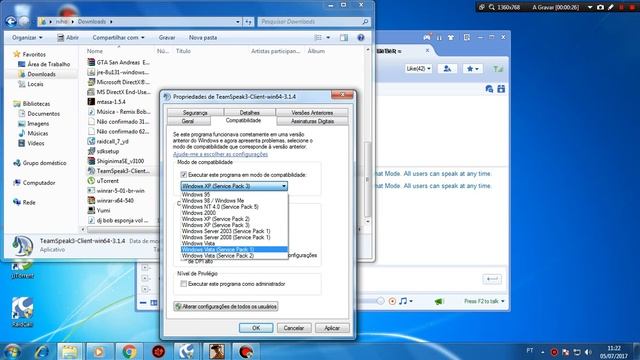
Task: Open the star favorites dropdown in RaidCall
Action: [473, 69]
